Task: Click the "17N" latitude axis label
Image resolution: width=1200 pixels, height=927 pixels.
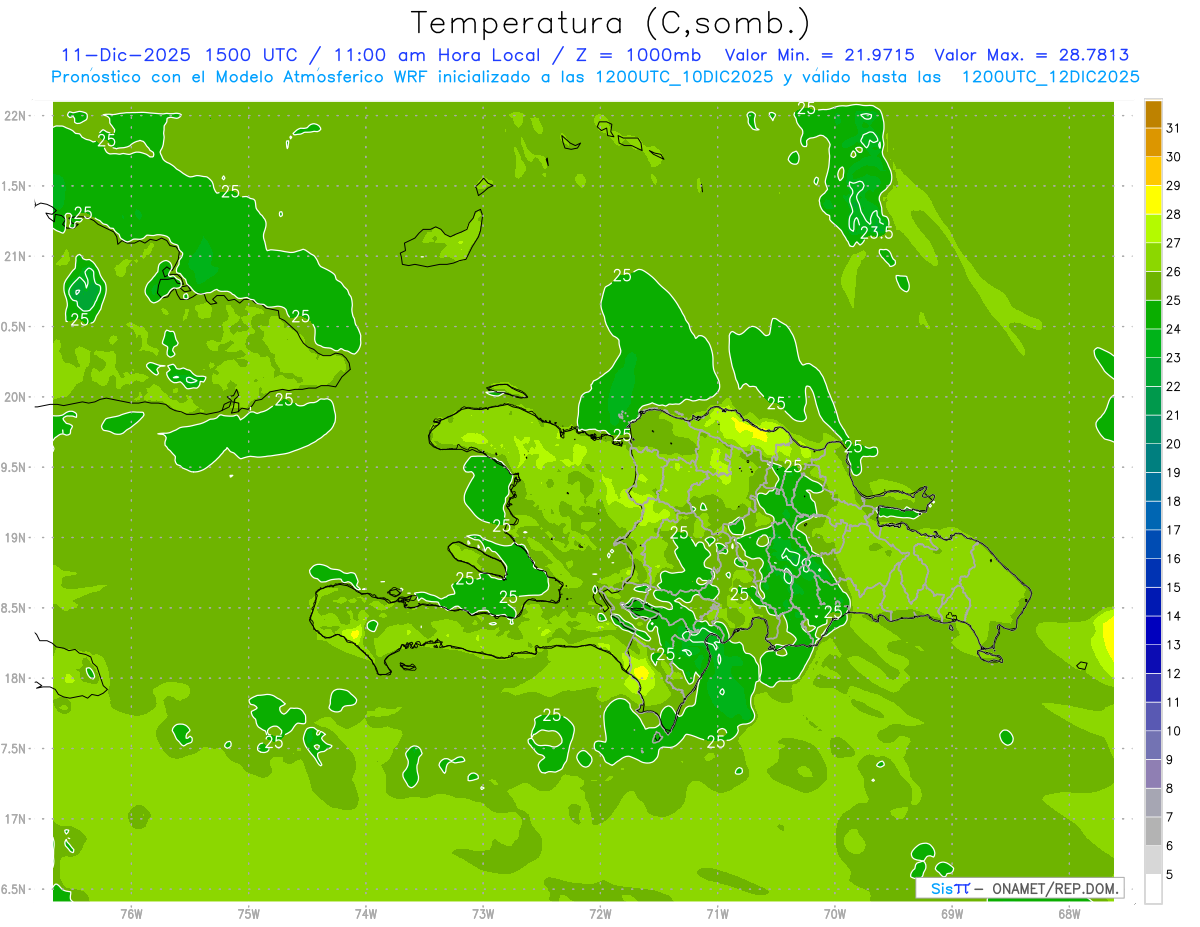Action: [16, 819]
